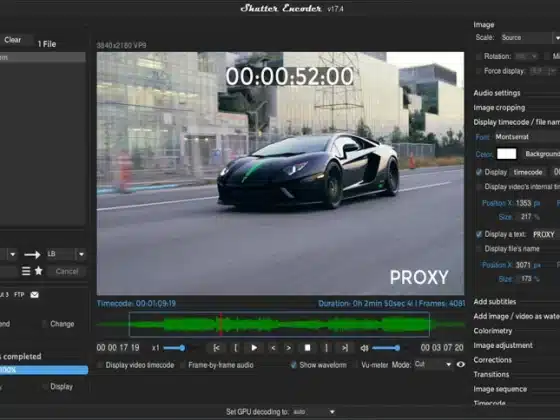
Task: Enable Display video timecode checkbox
Action: [100, 365]
